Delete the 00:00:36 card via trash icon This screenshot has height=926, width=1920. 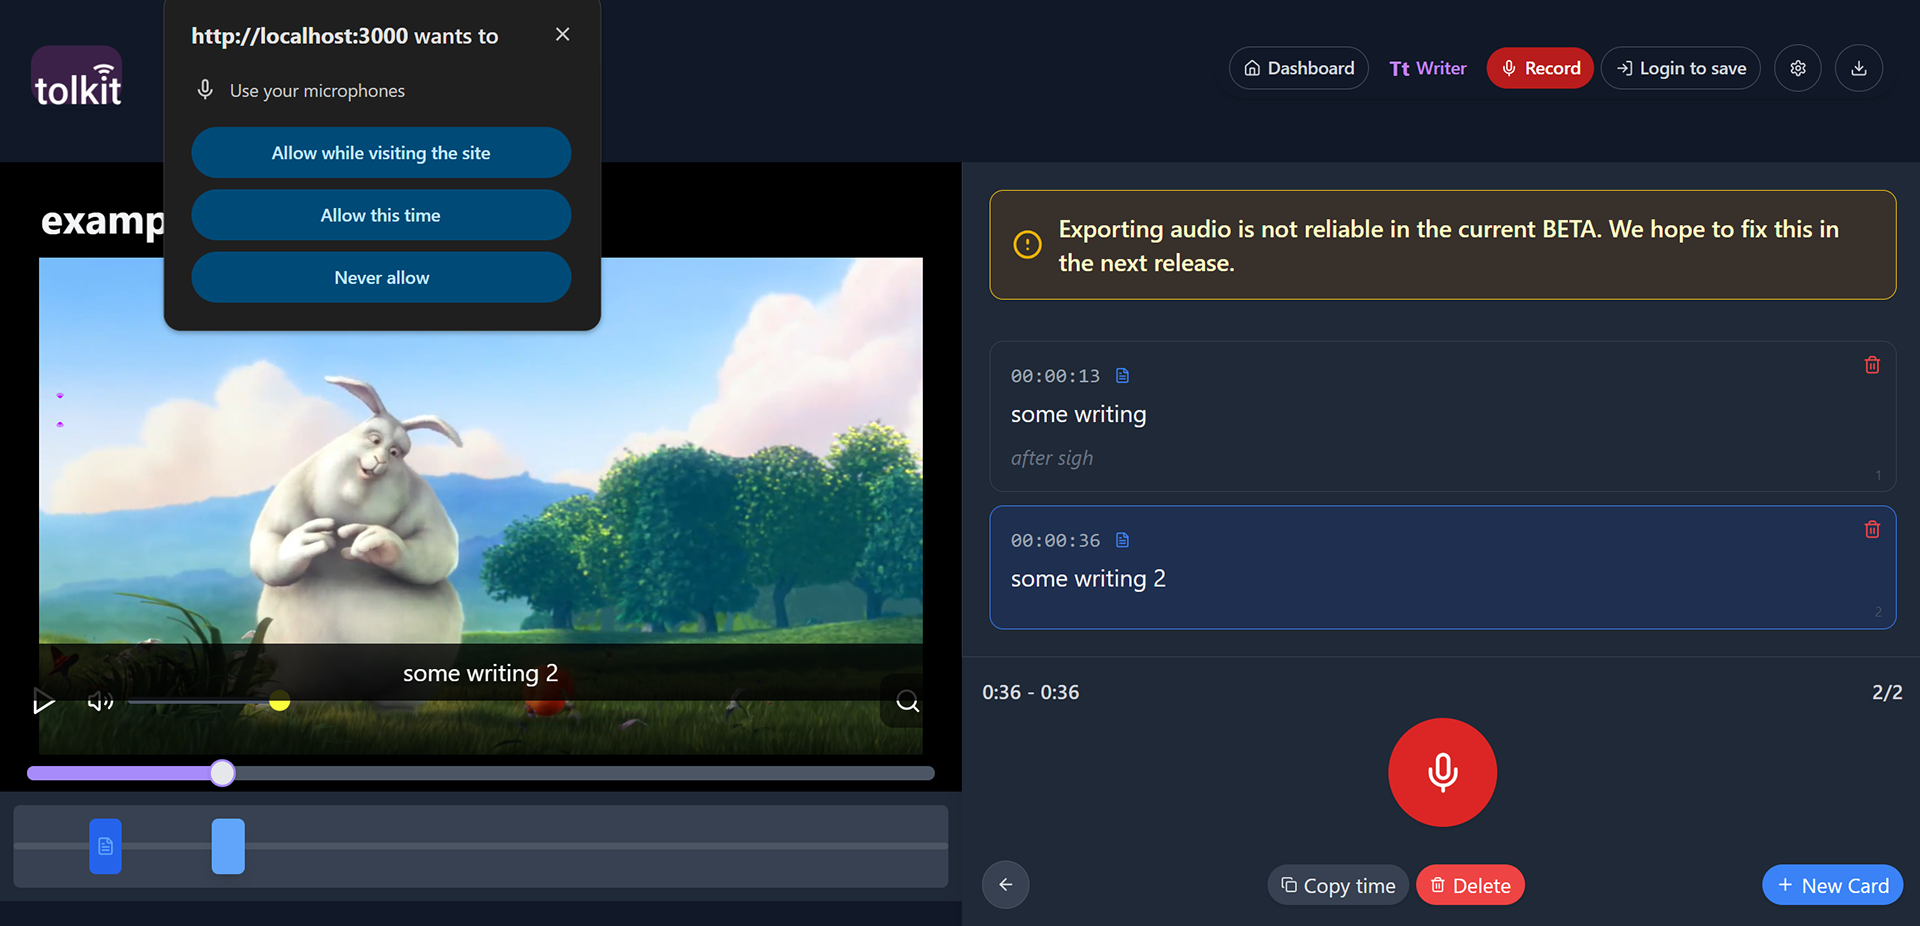(x=1872, y=529)
